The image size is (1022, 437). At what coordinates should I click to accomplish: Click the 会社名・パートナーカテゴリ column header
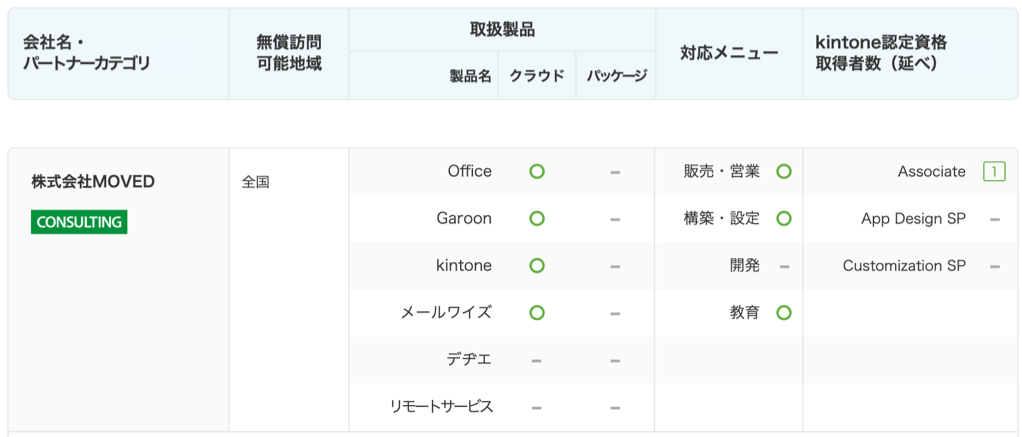tap(87, 53)
